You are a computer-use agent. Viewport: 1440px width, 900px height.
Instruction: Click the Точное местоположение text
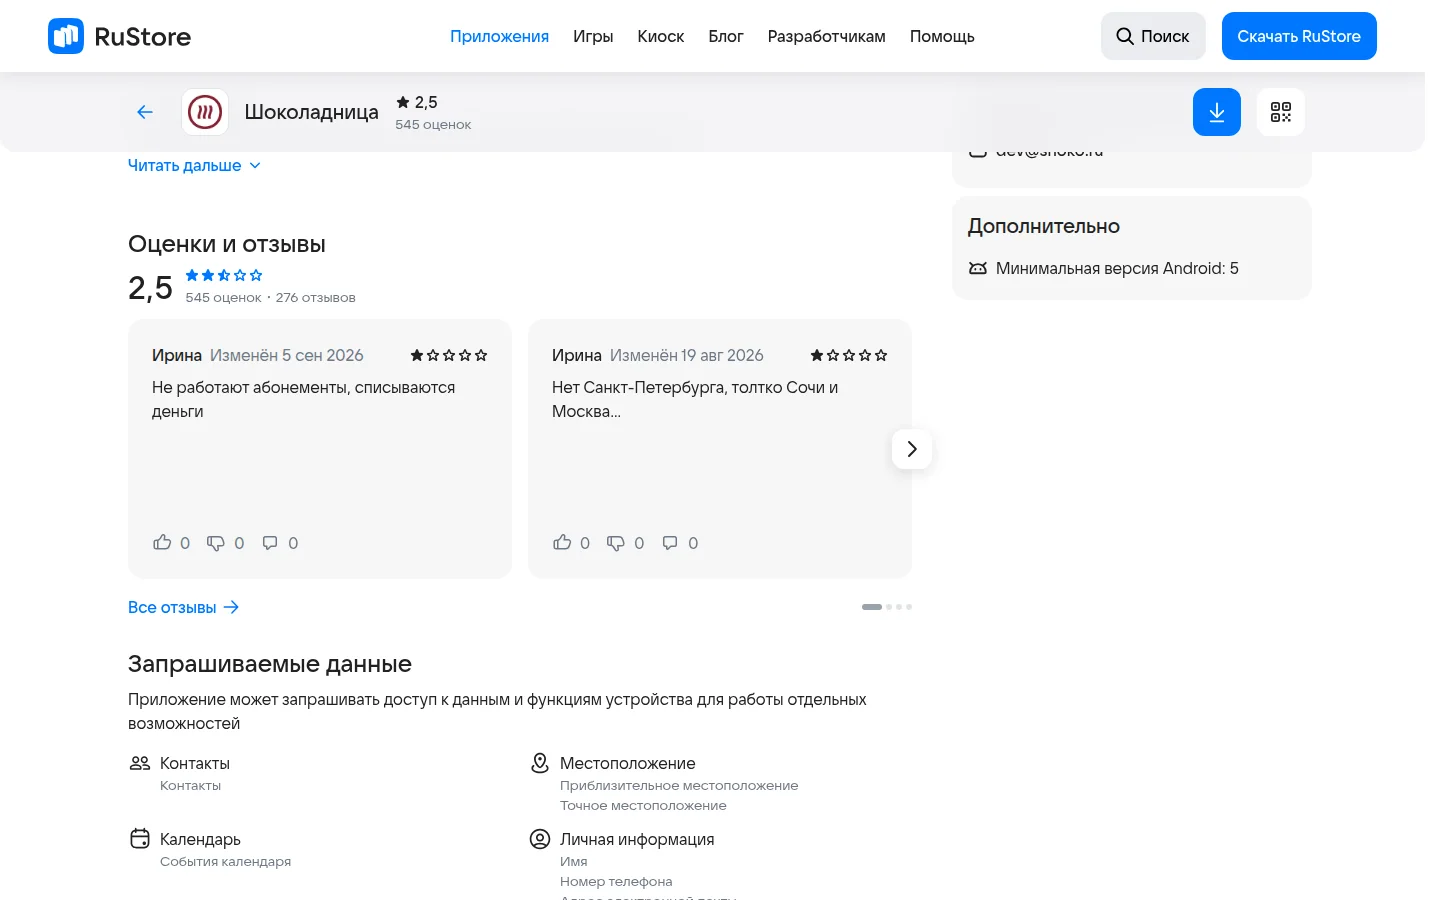click(643, 806)
